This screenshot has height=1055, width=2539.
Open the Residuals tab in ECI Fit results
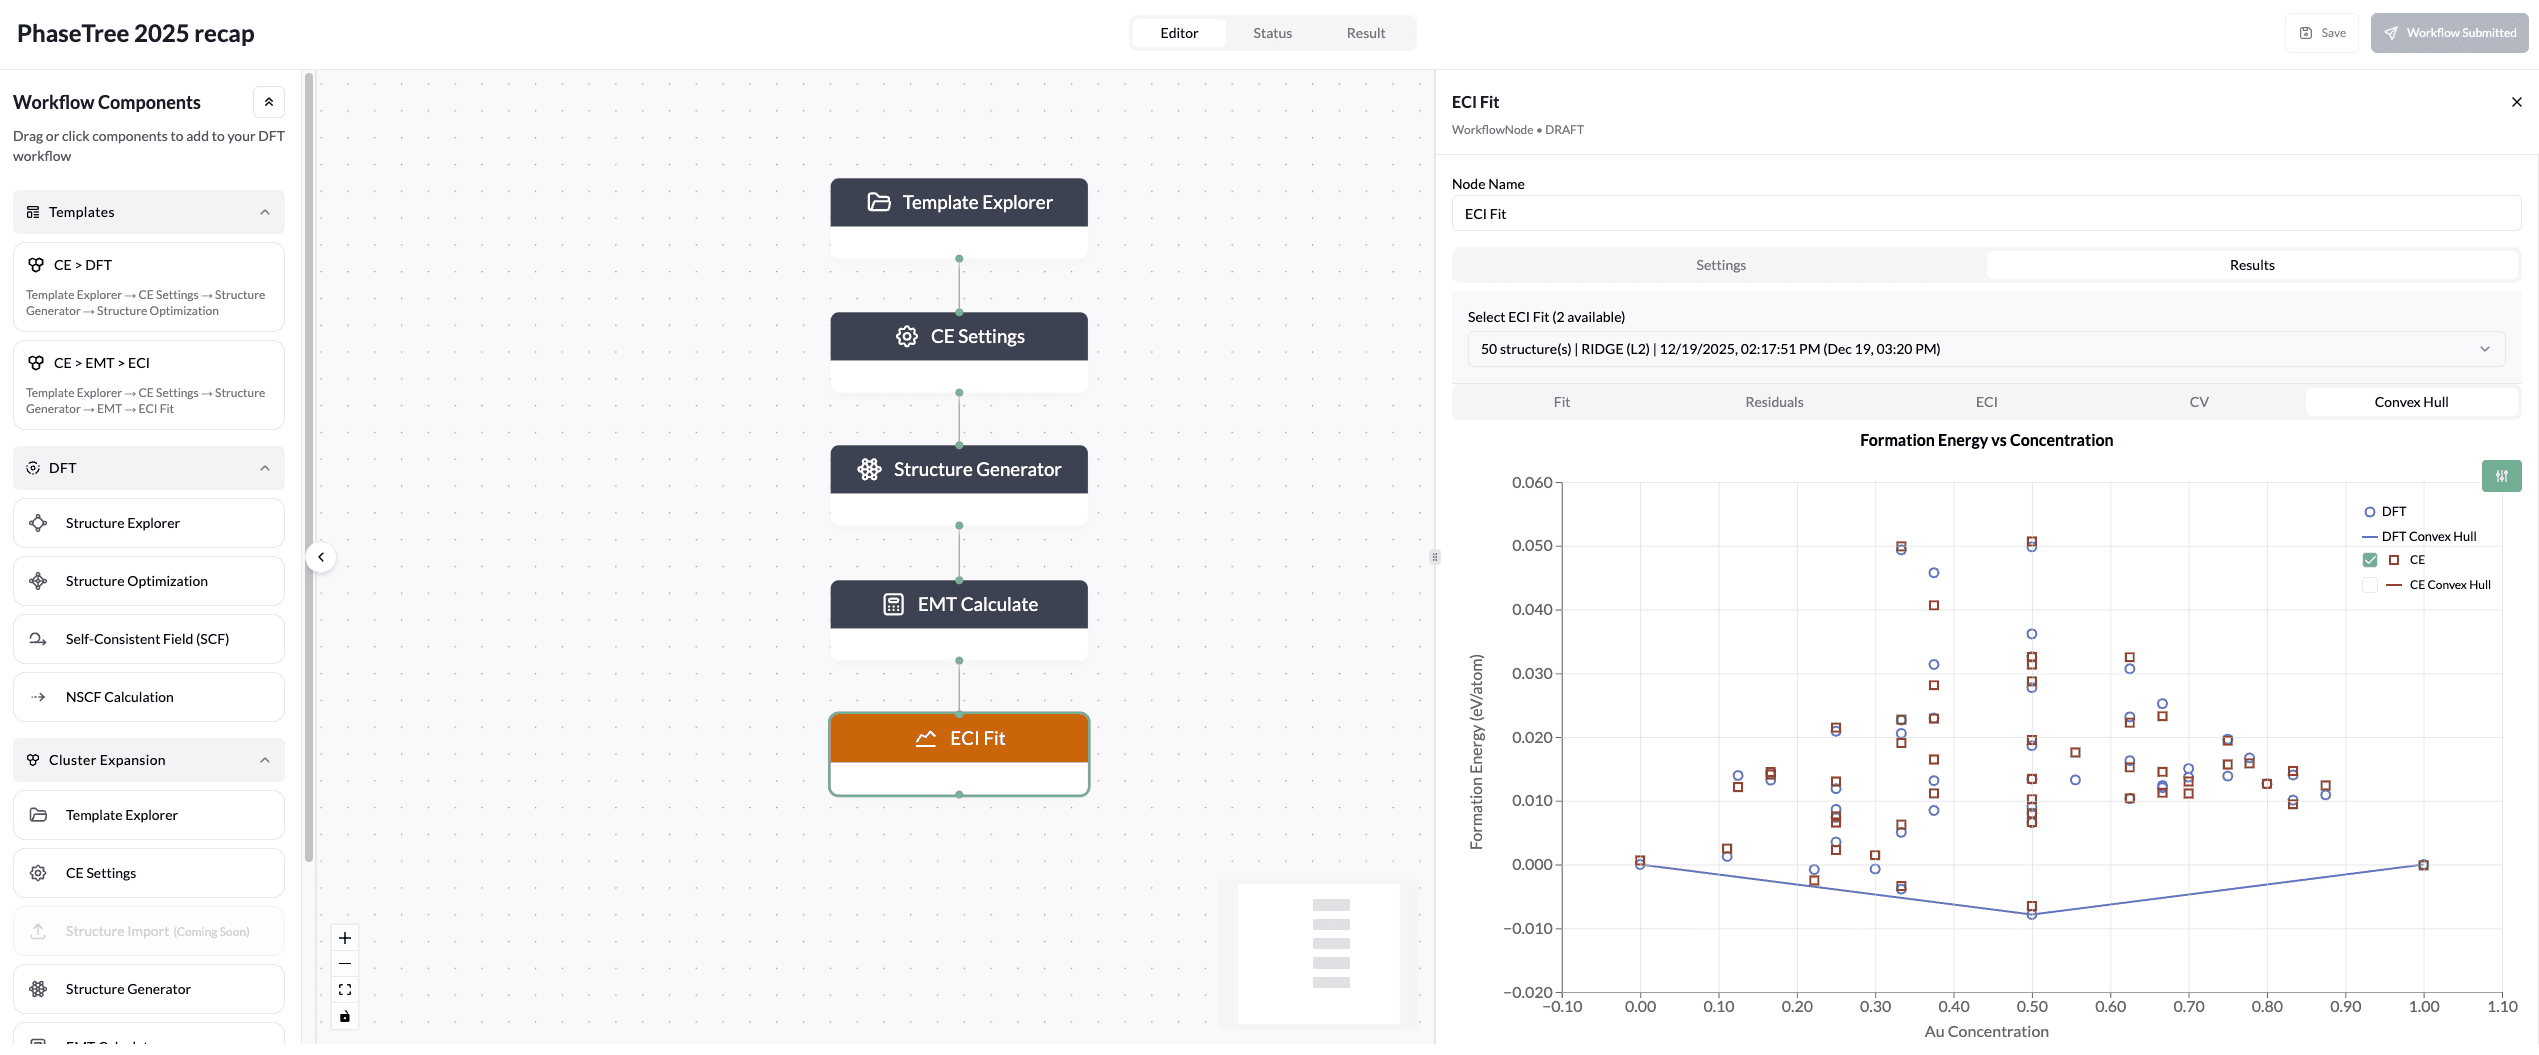coord(1774,401)
